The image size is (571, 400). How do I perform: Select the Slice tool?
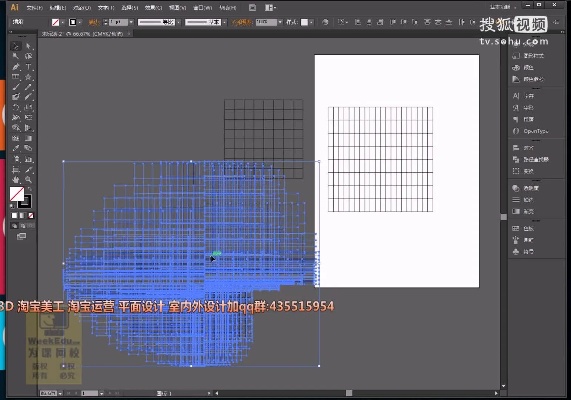pos(28,169)
